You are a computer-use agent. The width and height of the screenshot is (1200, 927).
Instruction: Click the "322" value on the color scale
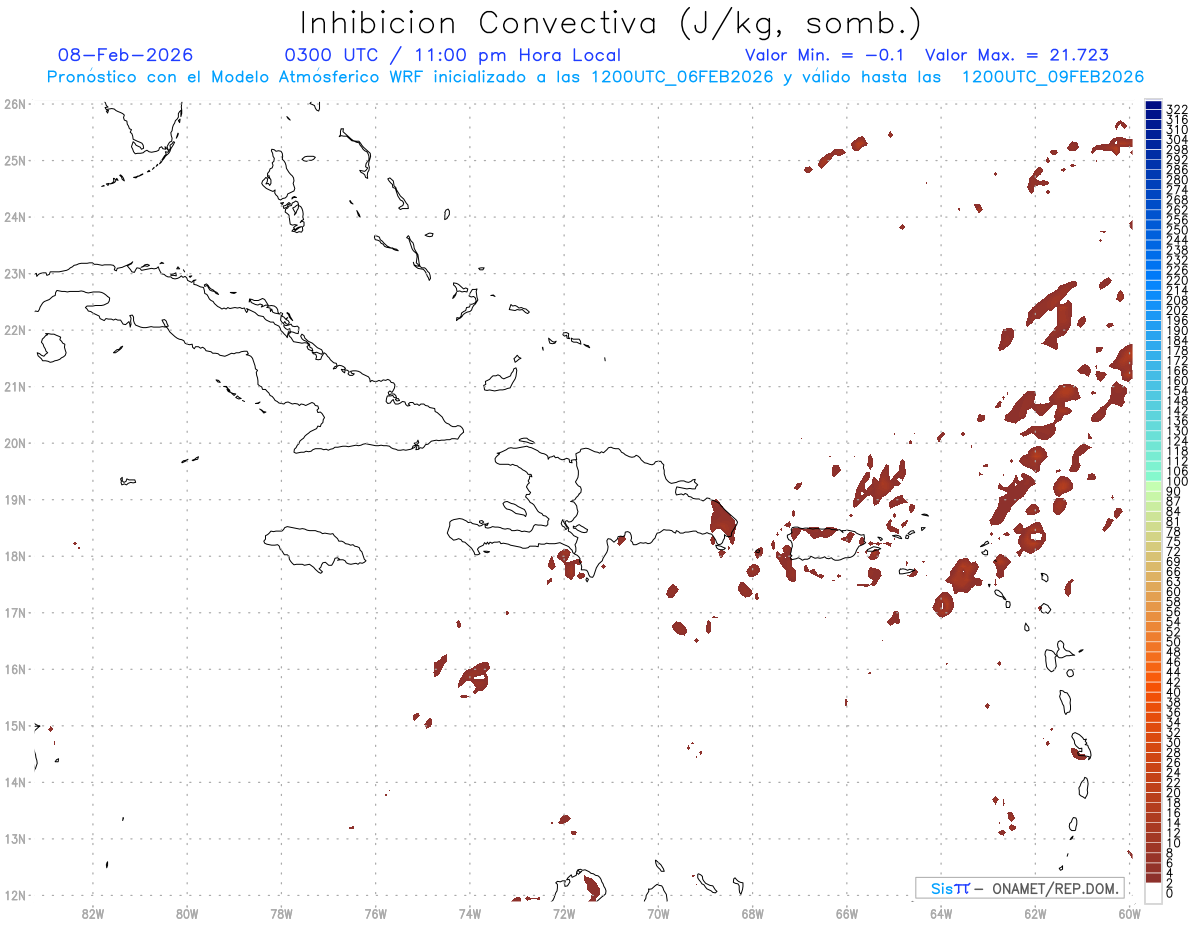pyautogui.click(x=1177, y=109)
